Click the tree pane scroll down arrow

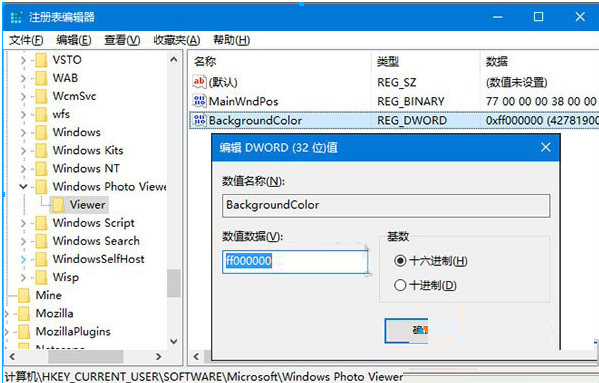tap(173, 341)
